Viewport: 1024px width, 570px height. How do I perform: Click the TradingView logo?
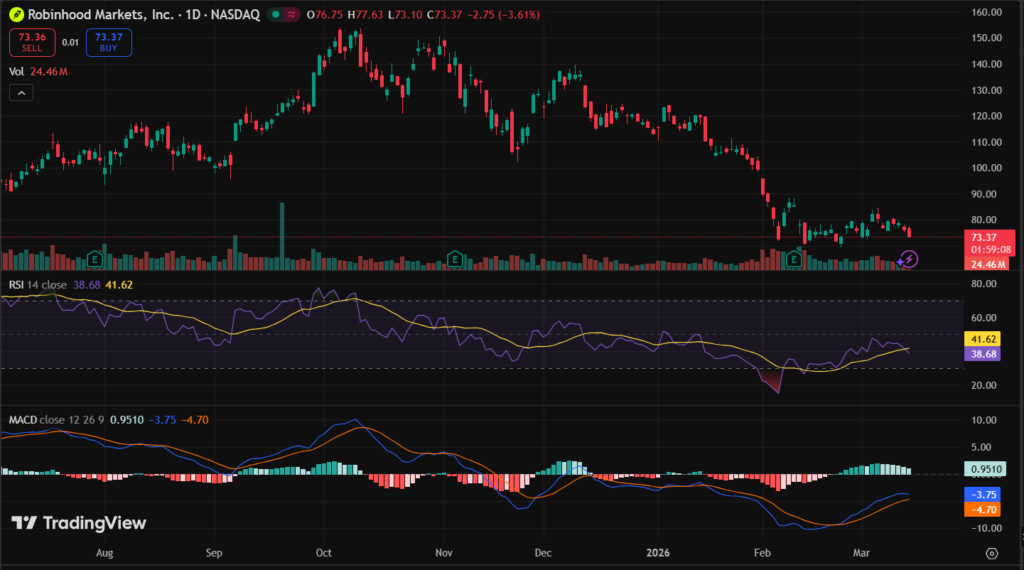(79, 523)
